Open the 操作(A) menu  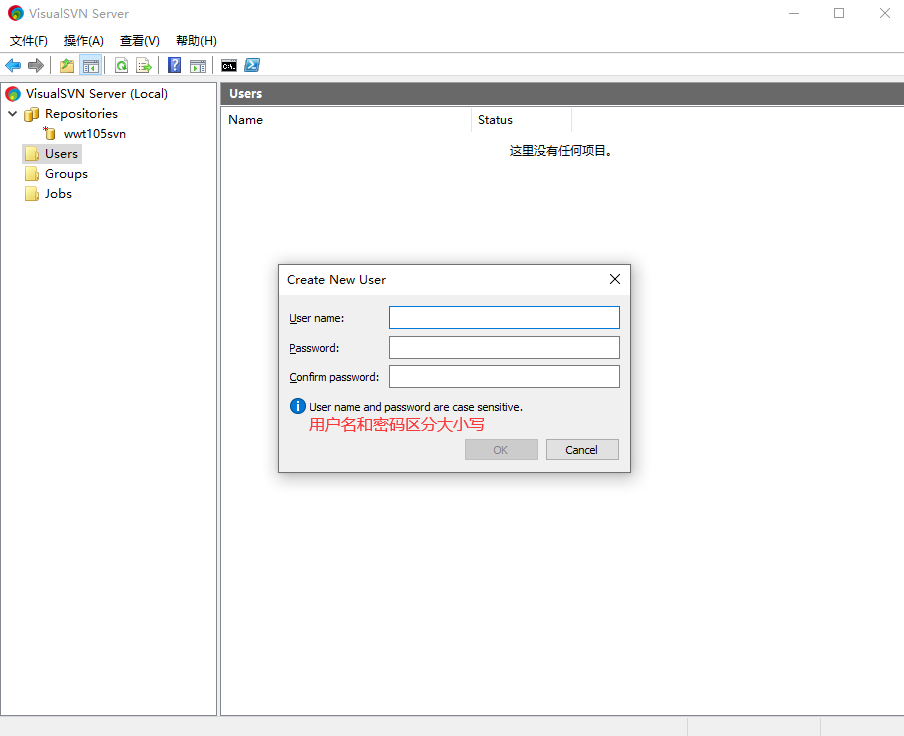click(83, 41)
